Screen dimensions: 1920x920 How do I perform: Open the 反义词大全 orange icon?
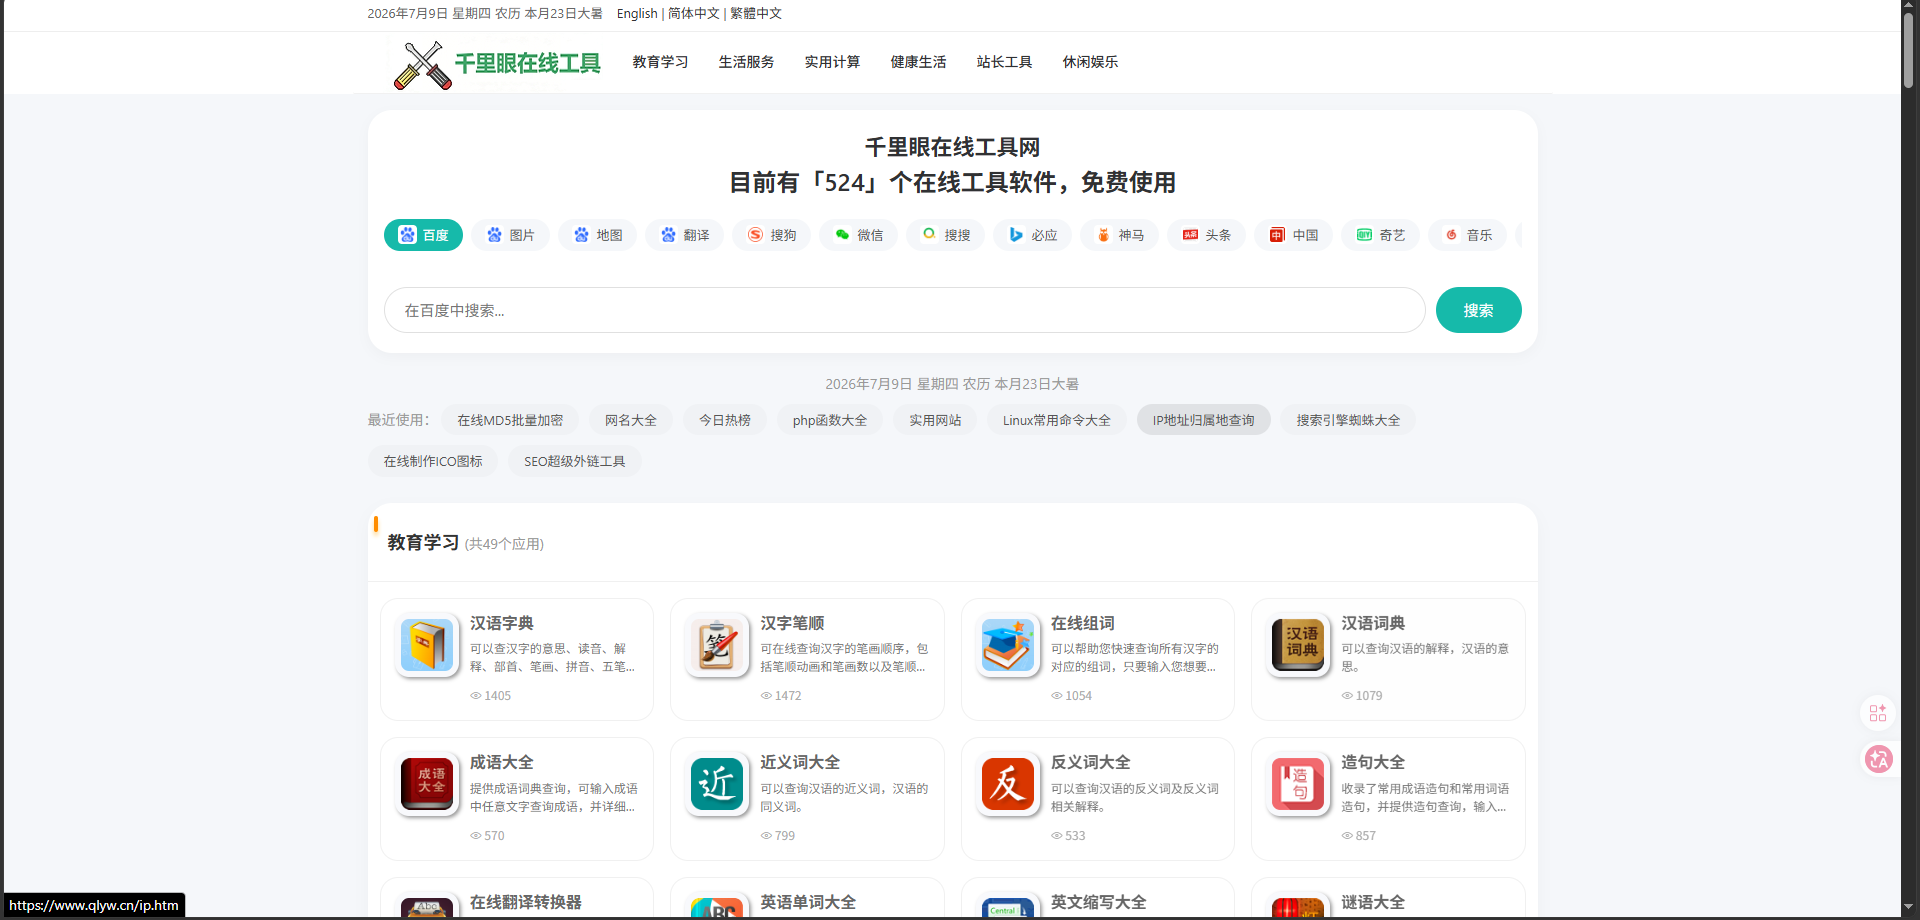coord(1008,784)
